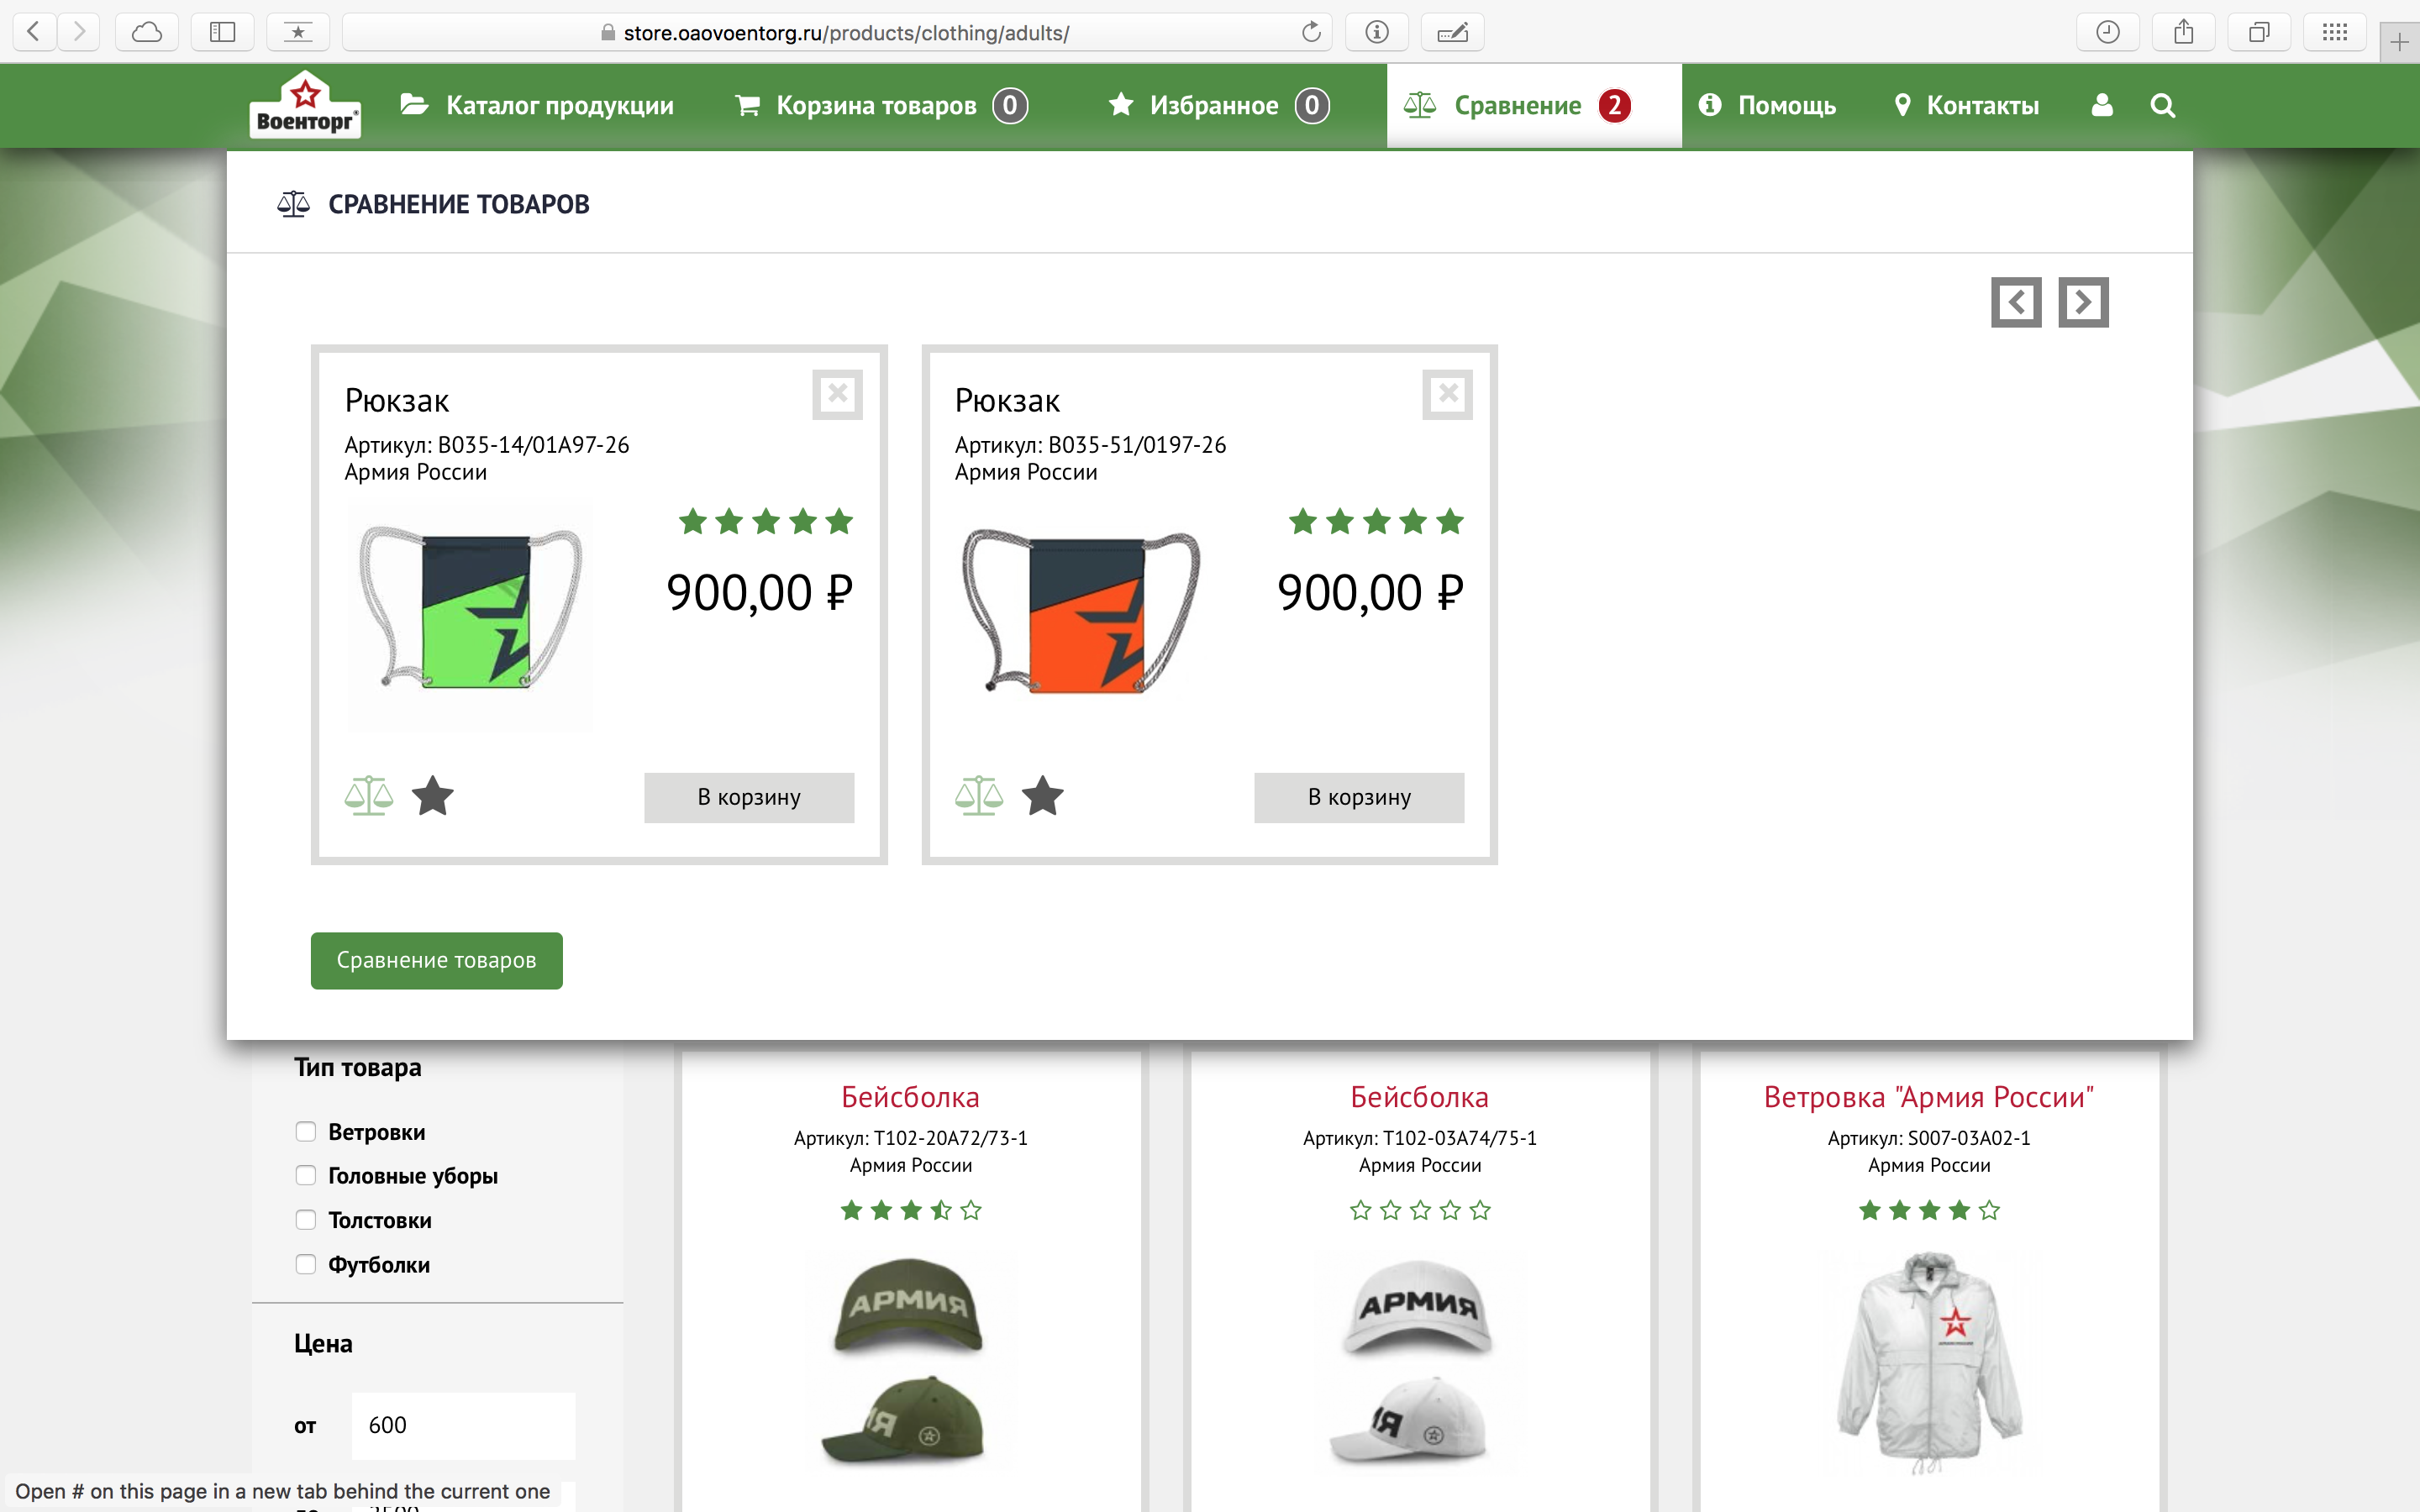Add orange Рюкзак В корзину
This screenshot has height=1512, width=2420.
click(1359, 797)
